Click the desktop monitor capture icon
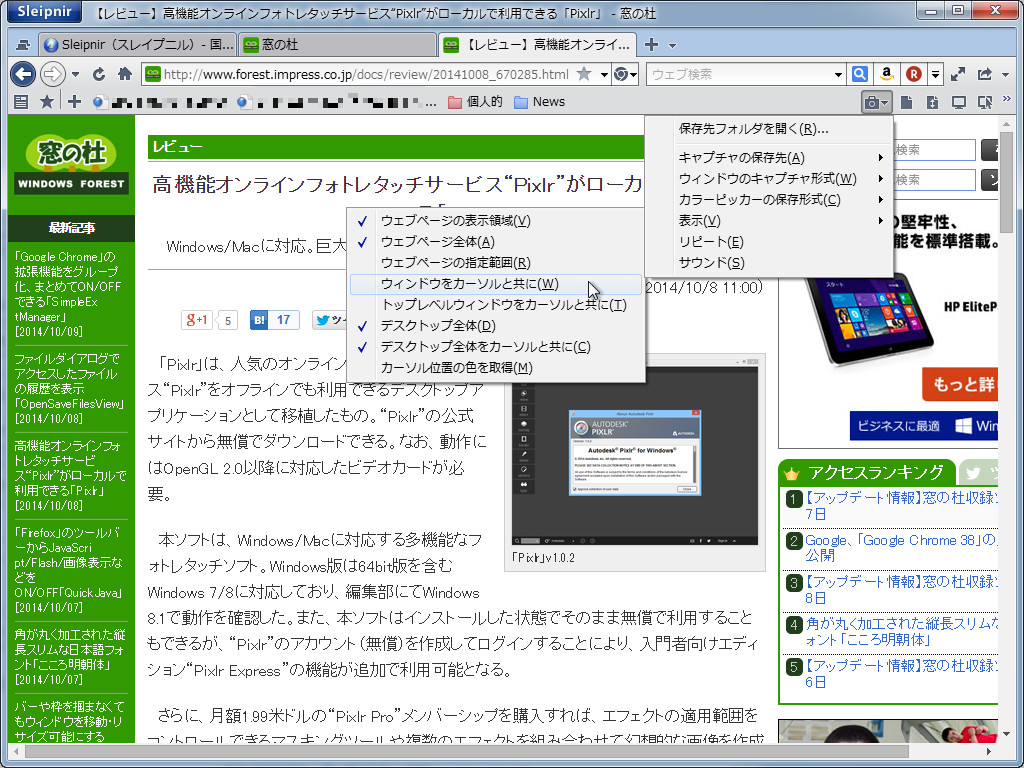1024x768 pixels. pos(958,101)
